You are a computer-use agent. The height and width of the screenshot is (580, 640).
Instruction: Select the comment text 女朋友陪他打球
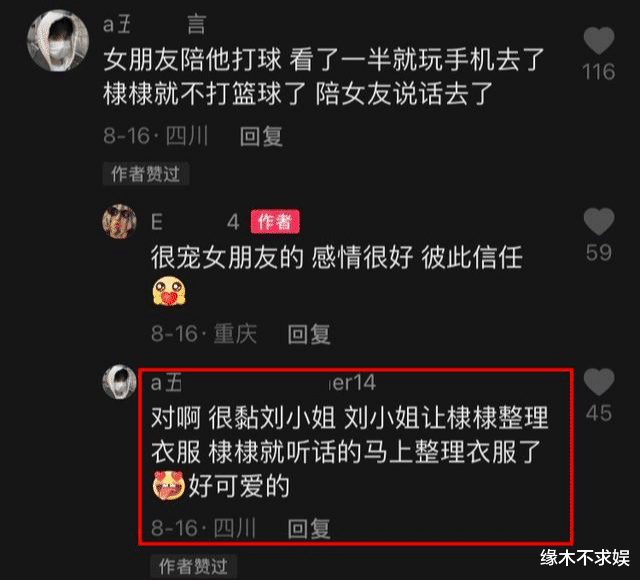(x=192, y=60)
